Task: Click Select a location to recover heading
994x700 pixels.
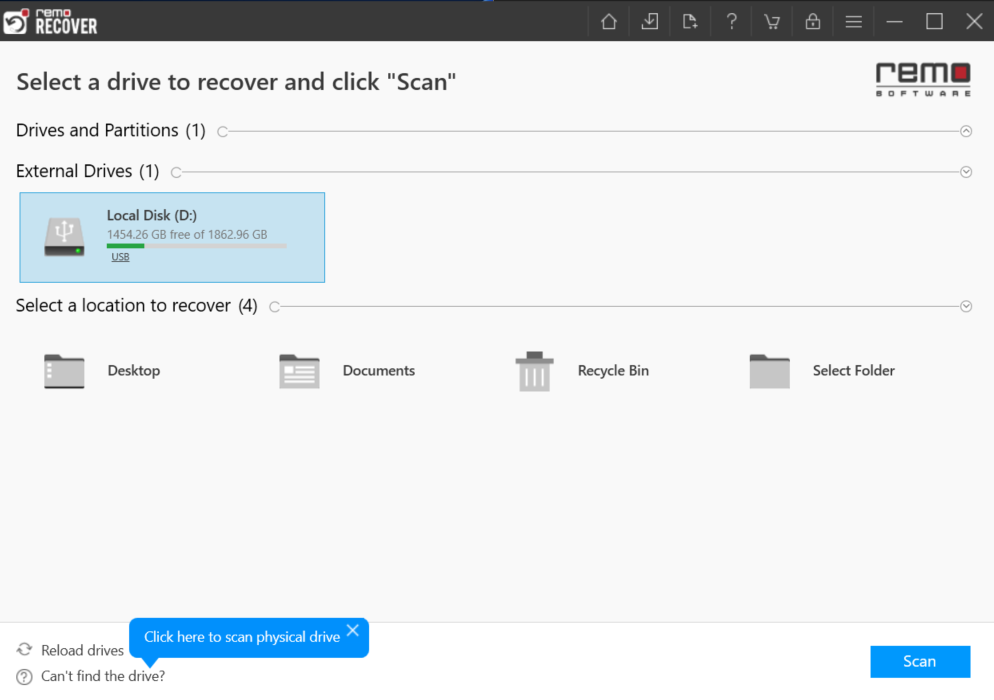Action: click(x=136, y=306)
